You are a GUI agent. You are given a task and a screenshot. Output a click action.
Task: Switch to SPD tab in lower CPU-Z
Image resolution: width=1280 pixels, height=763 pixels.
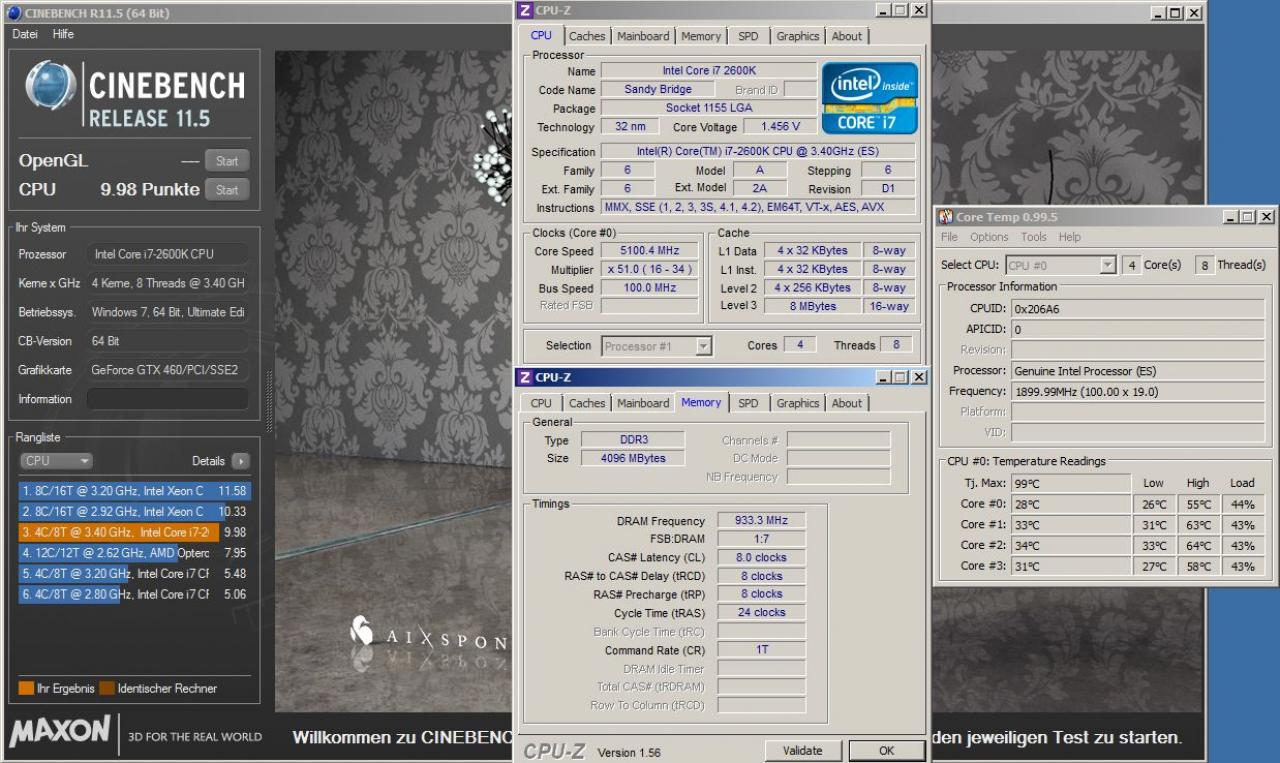point(748,403)
